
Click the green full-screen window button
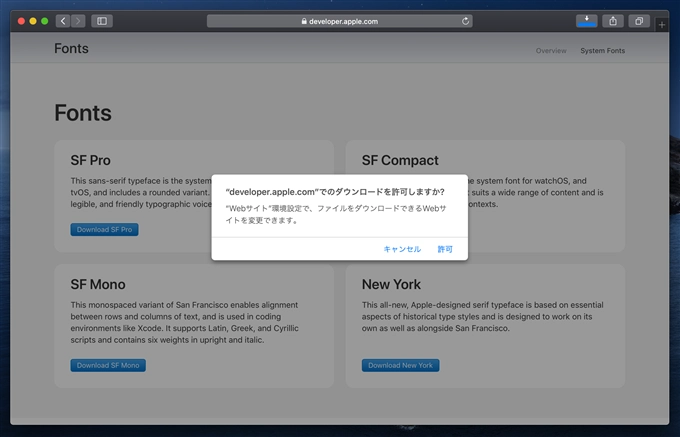pos(45,21)
